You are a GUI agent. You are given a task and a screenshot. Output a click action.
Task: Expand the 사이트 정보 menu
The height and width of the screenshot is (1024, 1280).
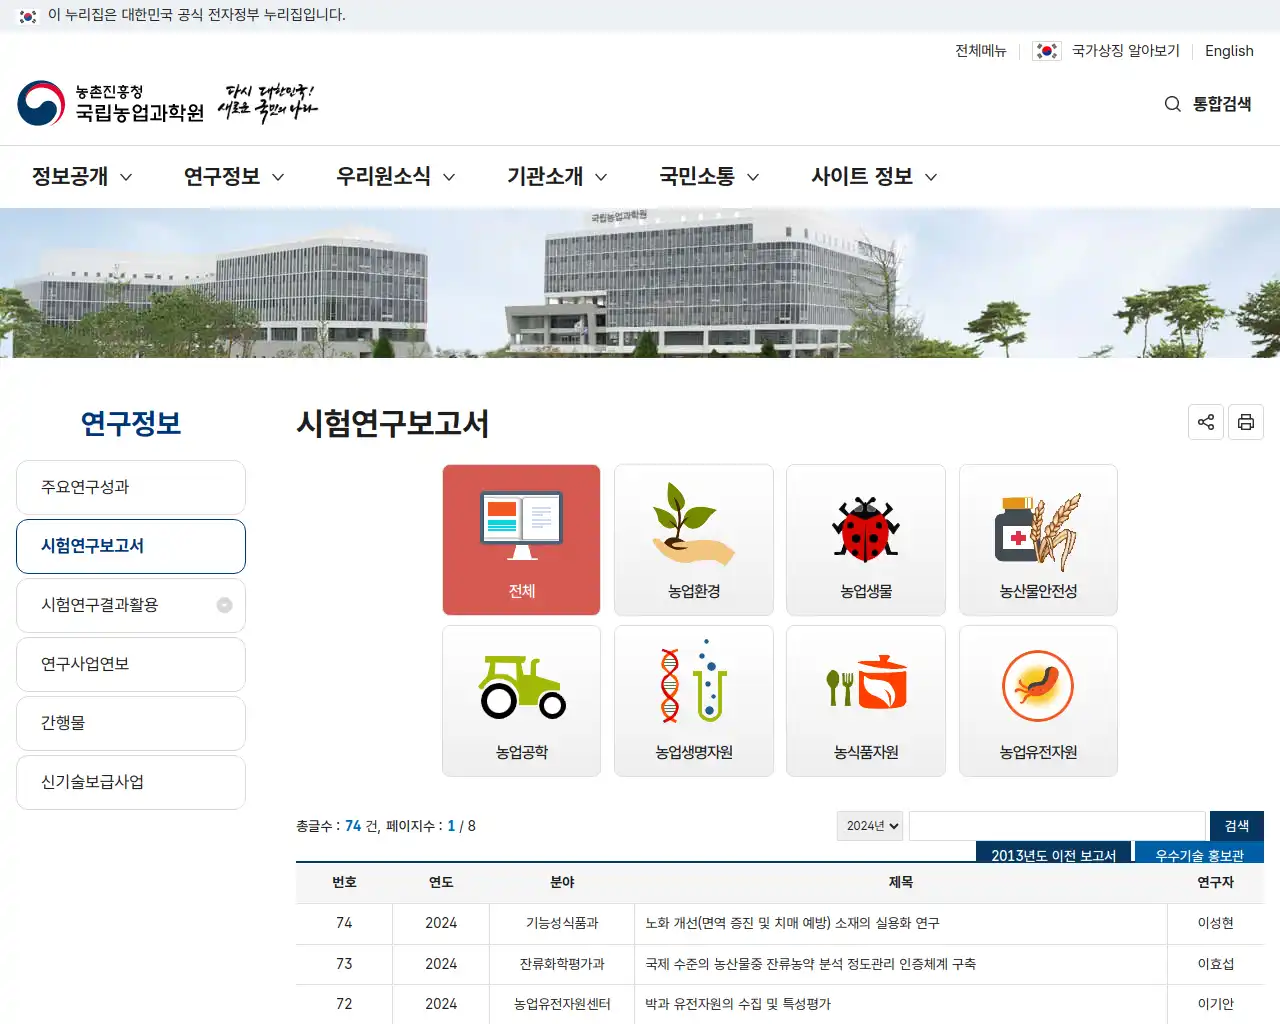[874, 177]
